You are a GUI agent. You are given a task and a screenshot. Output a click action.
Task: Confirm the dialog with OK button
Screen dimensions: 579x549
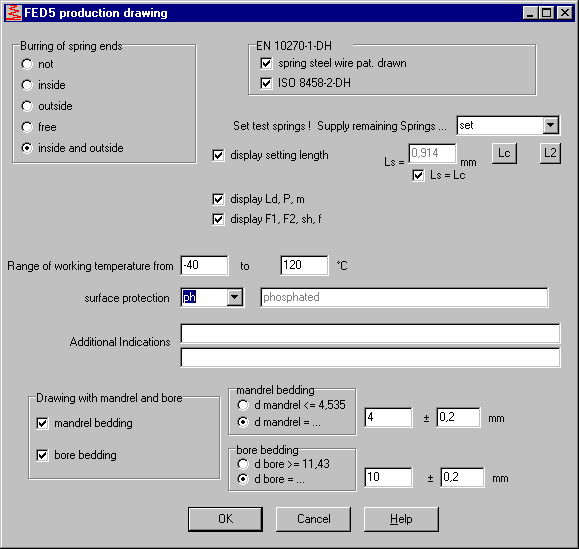[226, 519]
